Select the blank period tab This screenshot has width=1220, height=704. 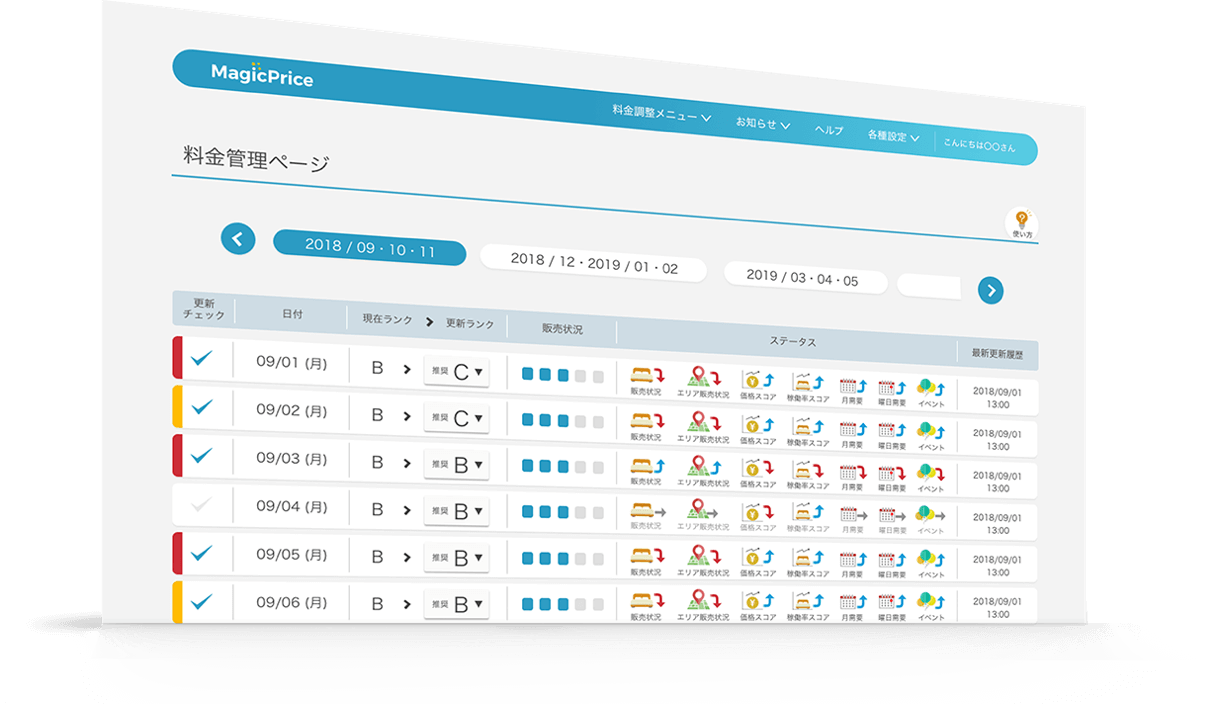929,286
